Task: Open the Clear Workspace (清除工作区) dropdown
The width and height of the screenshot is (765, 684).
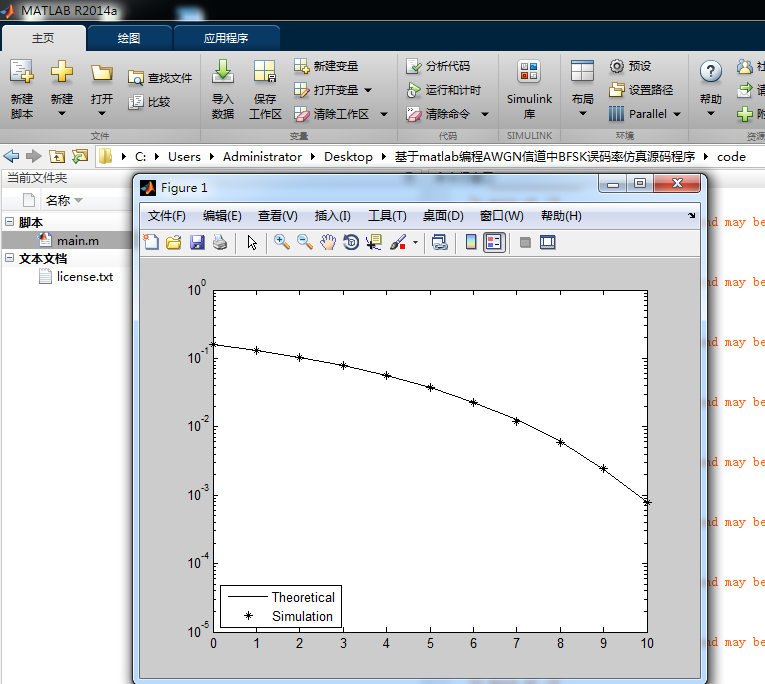Action: [384, 114]
